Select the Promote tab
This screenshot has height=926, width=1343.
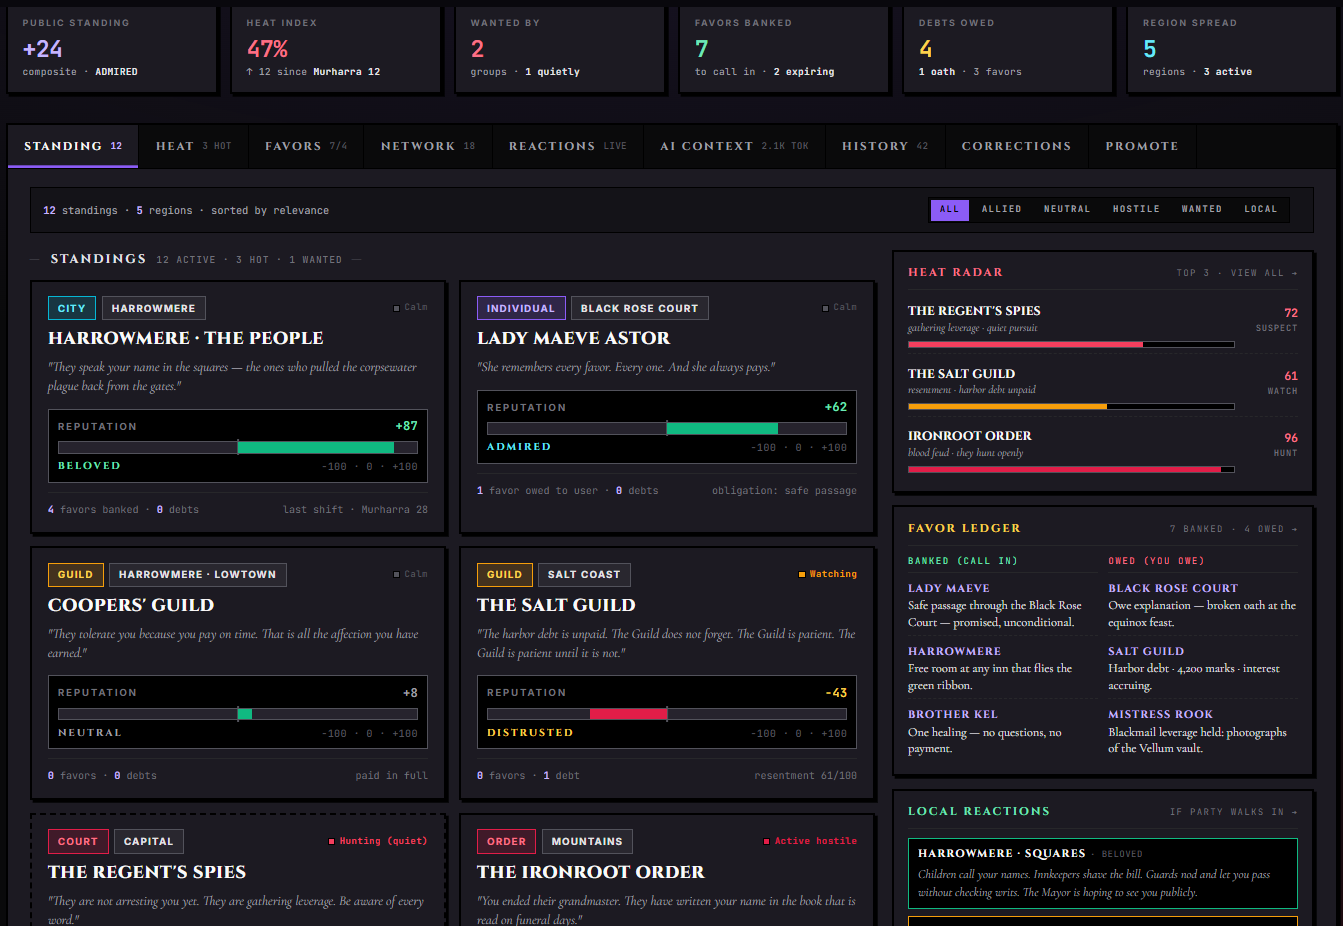pyautogui.click(x=1142, y=146)
